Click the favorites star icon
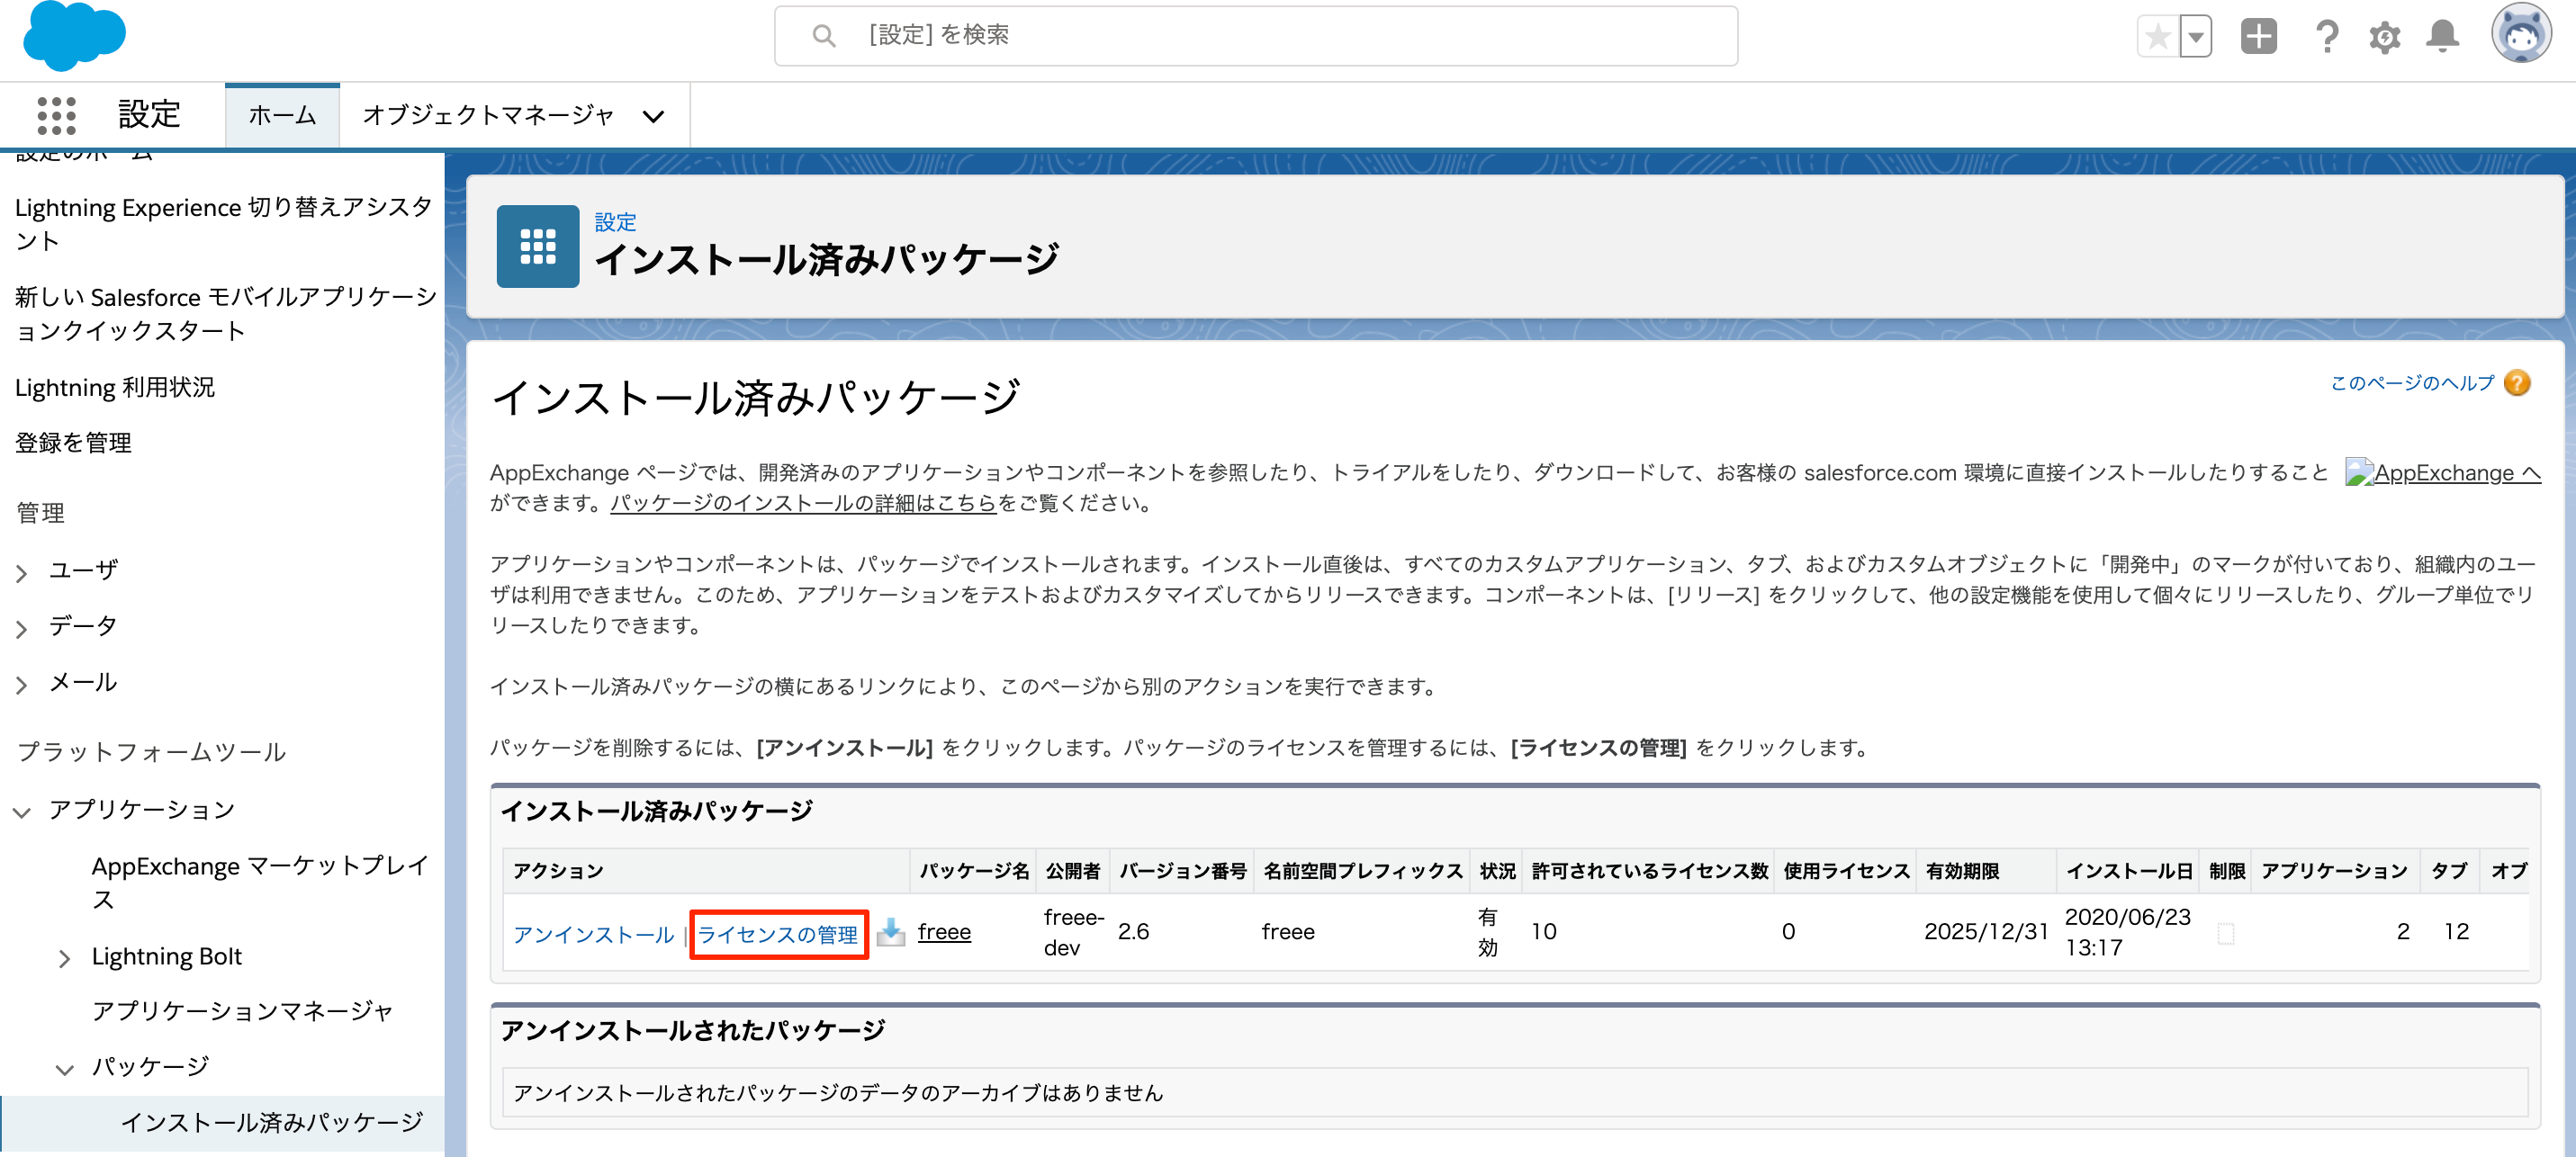 (x=2158, y=37)
